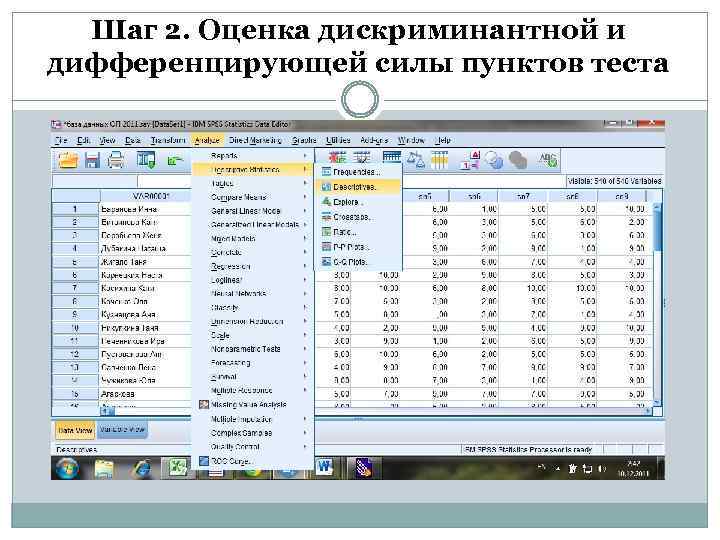Click the clock in the system tray
Image resolution: width=720 pixels, height=540 pixels.
(x=633, y=469)
